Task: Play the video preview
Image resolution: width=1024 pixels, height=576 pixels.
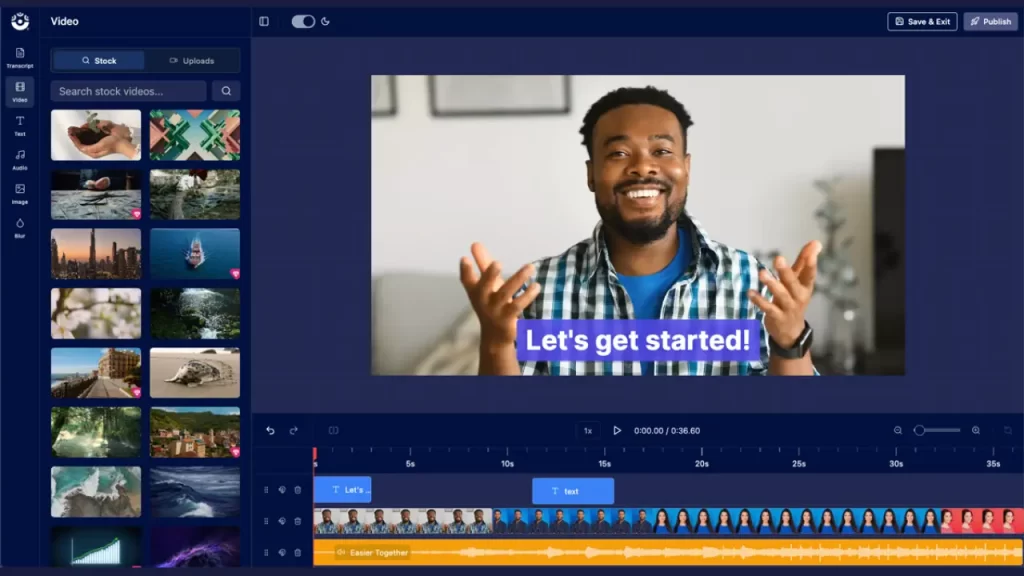Action: (617, 431)
